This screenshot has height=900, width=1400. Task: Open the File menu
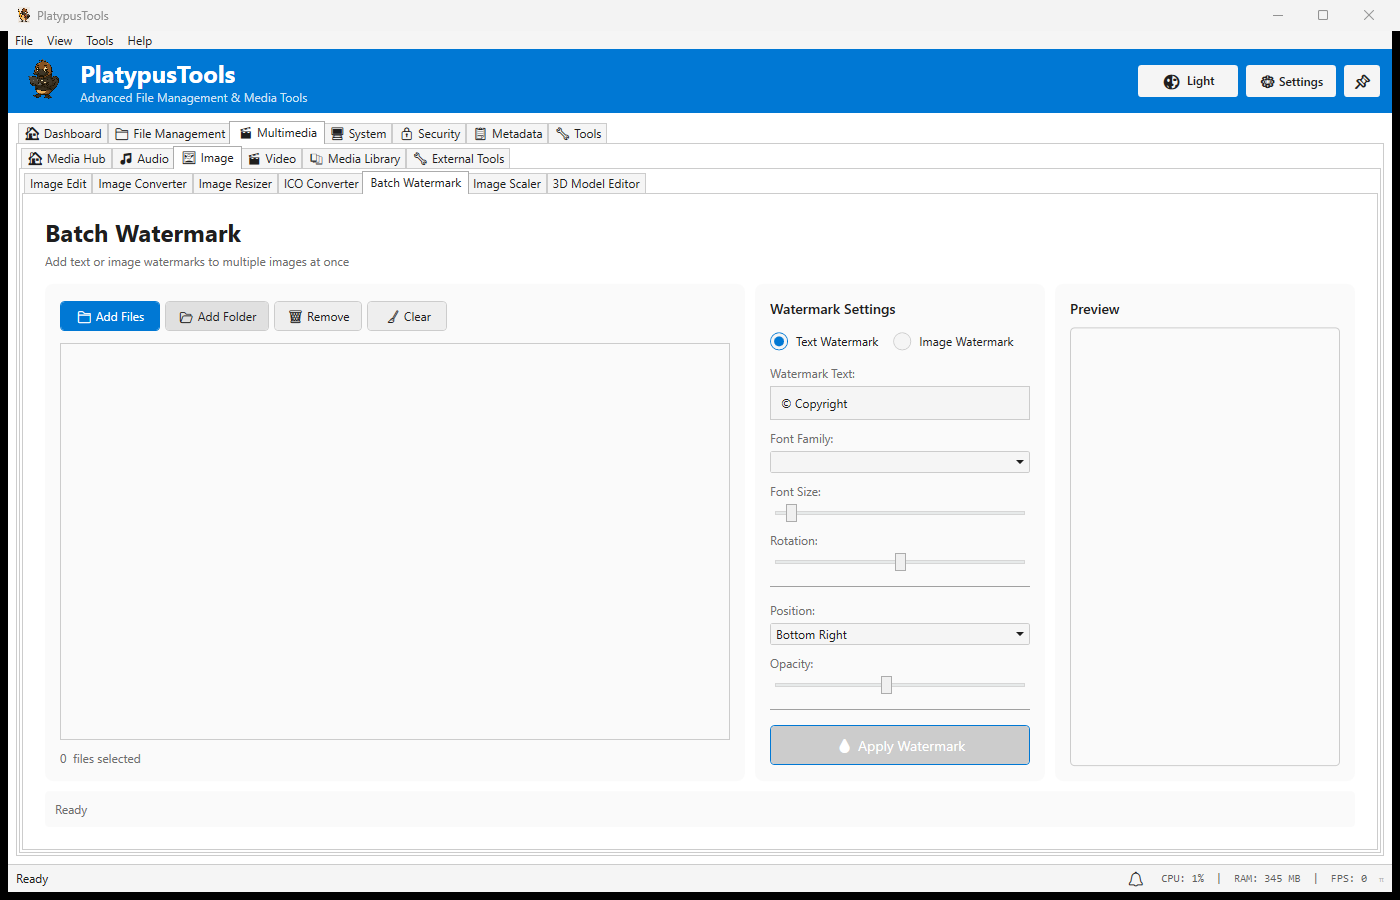point(24,41)
